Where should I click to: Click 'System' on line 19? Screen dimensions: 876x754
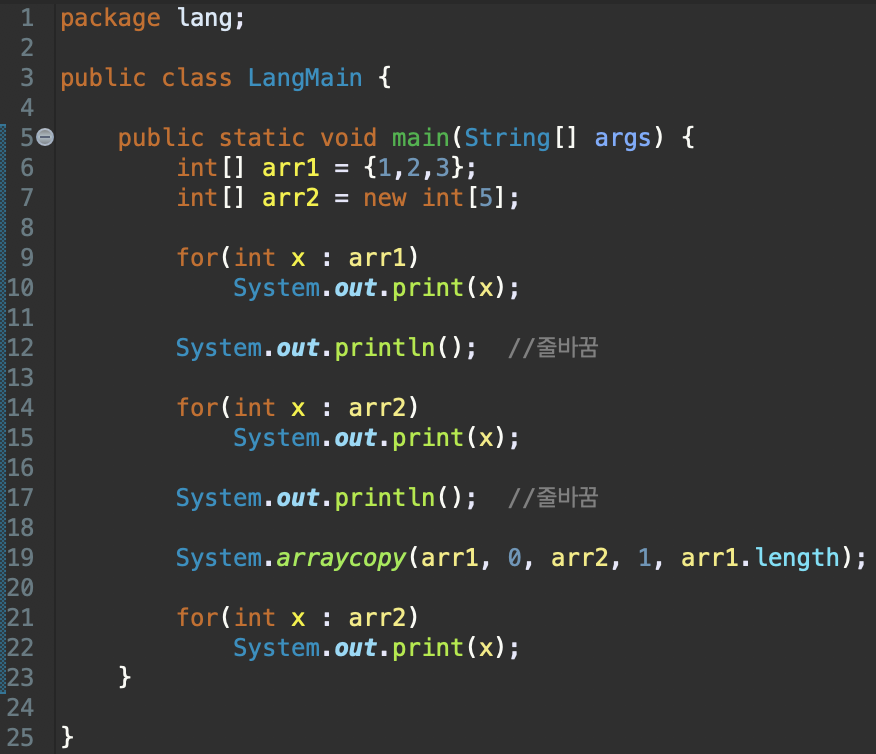[219, 558]
